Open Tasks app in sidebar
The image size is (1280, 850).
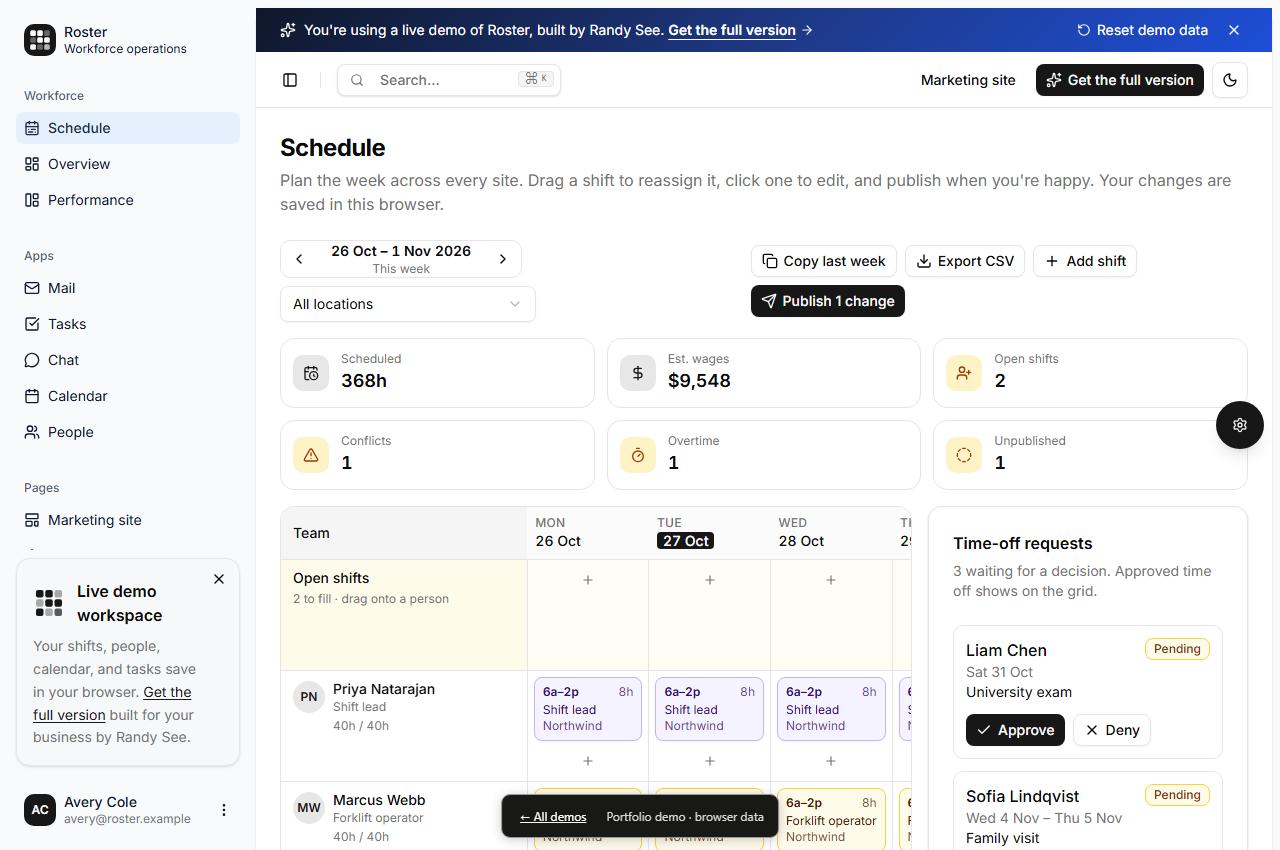point(128,324)
